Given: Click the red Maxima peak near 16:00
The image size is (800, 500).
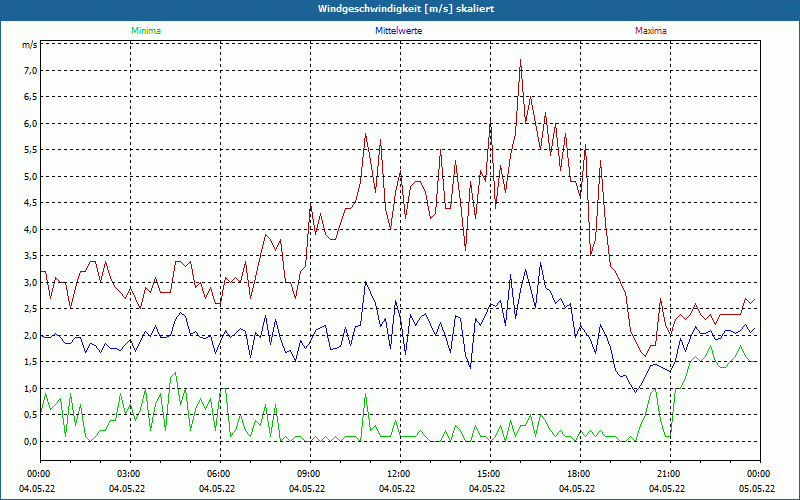Looking at the screenshot, I should click(520, 60).
